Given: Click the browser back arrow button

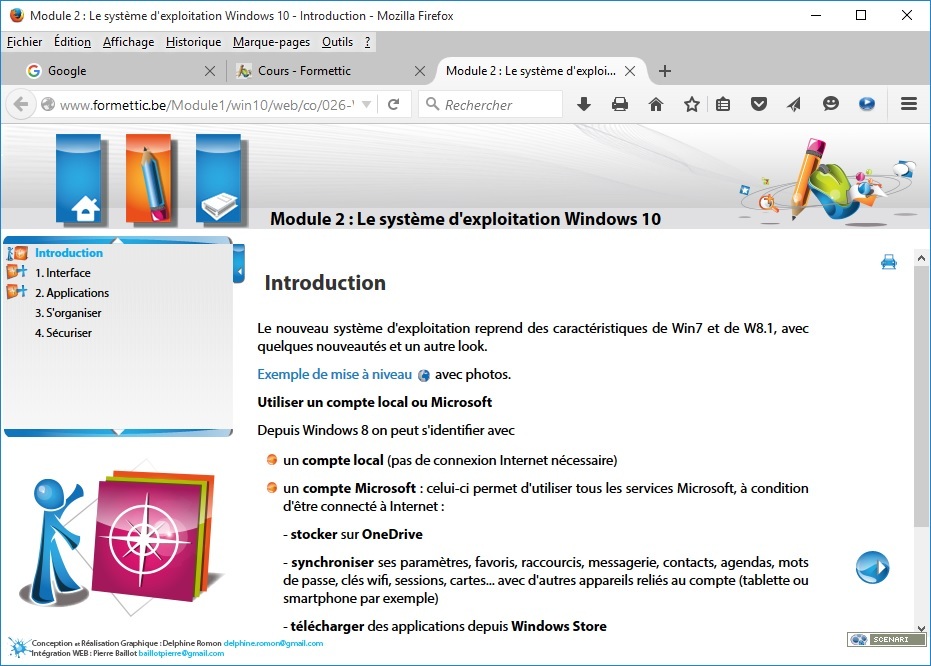Looking at the screenshot, I should [x=21, y=104].
